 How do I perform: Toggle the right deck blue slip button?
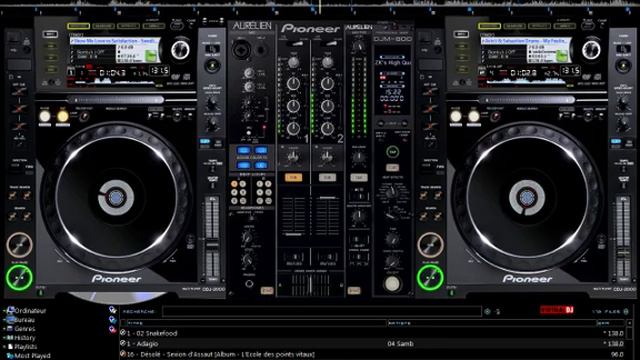point(616,142)
